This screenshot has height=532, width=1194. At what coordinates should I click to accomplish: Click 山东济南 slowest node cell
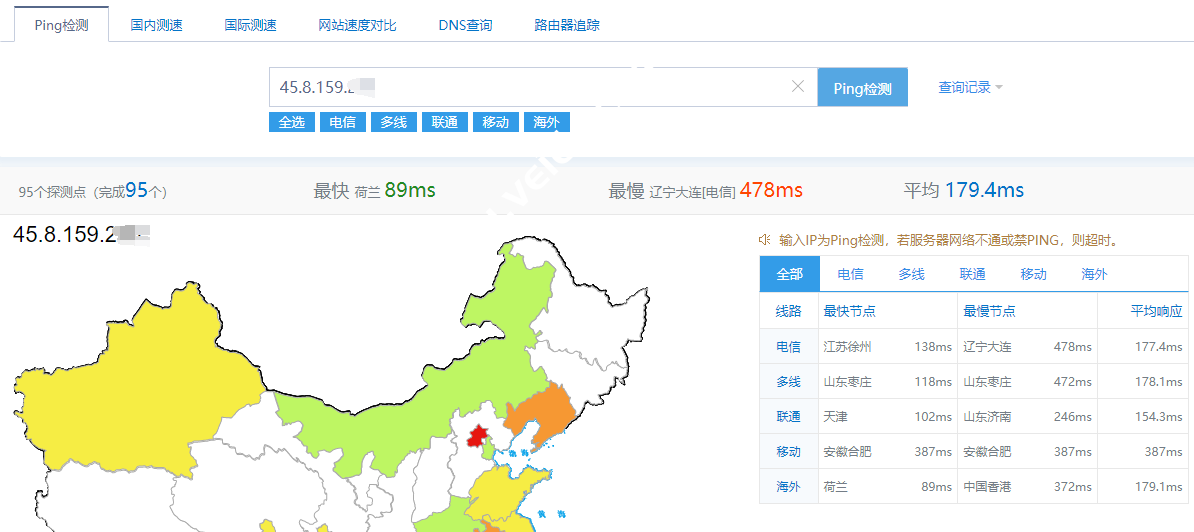tap(988, 417)
